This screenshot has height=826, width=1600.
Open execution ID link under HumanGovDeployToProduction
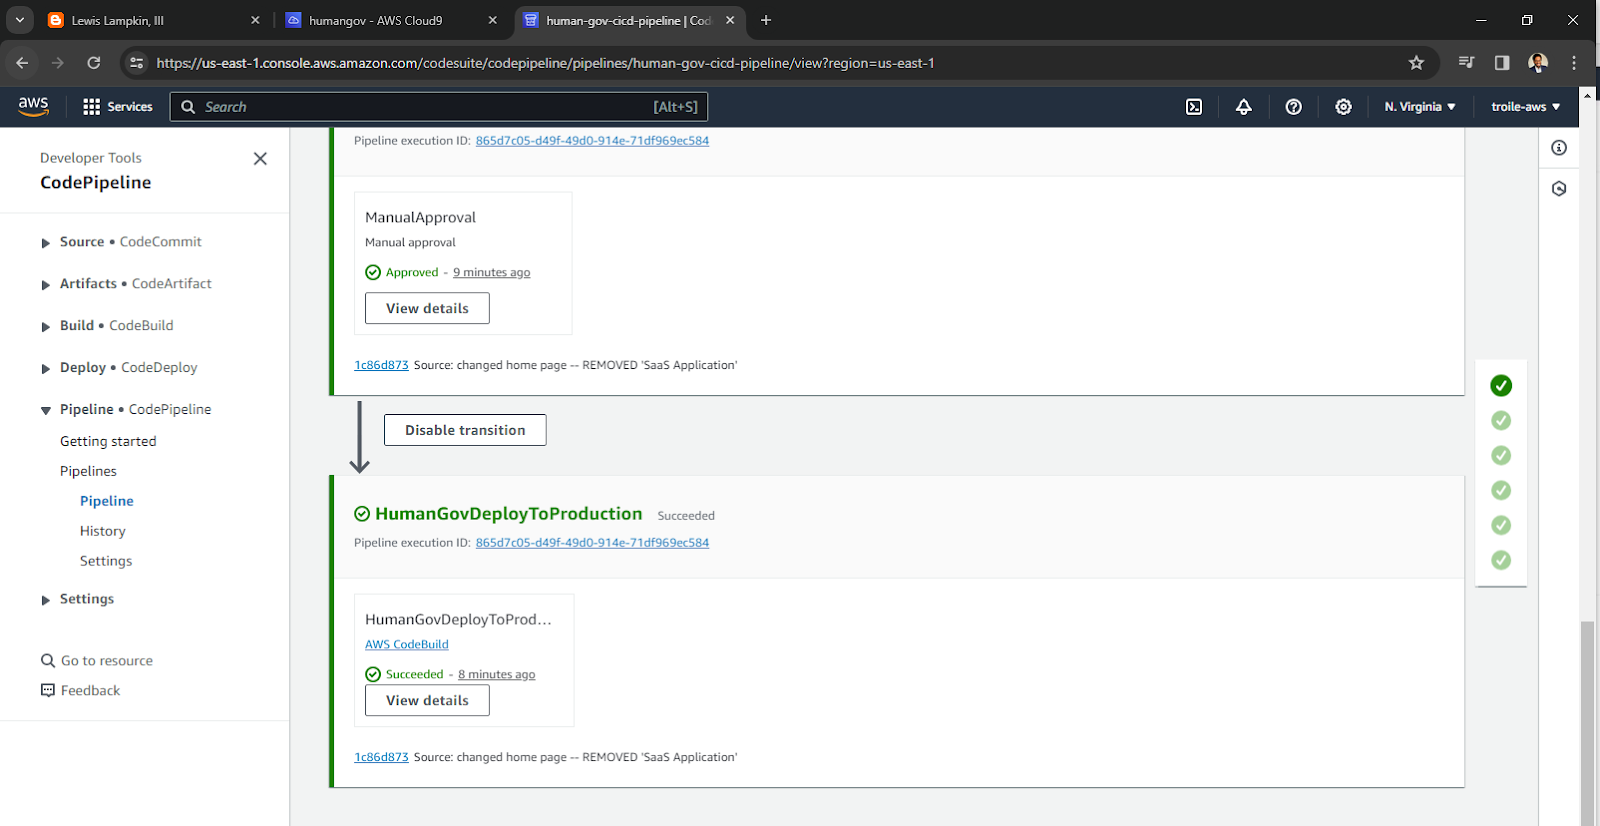(592, 543)
